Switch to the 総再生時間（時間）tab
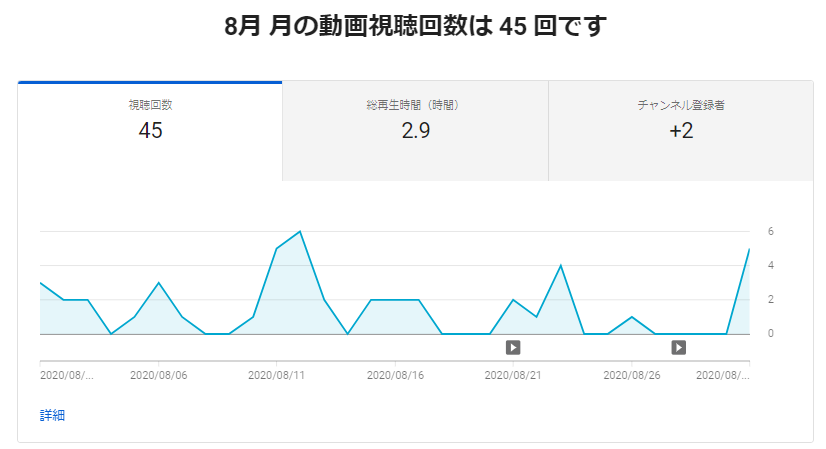Viewport: 826px width, 449px height. [415, 131]
